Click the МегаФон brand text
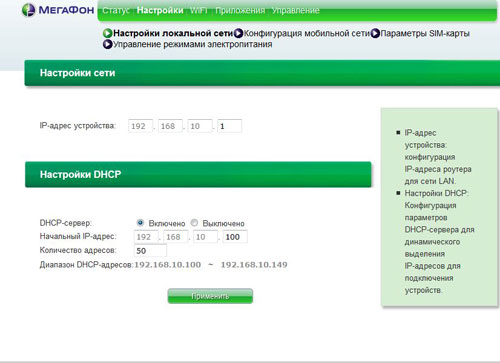This screenshot has height=363, width=500. point(66,10)
